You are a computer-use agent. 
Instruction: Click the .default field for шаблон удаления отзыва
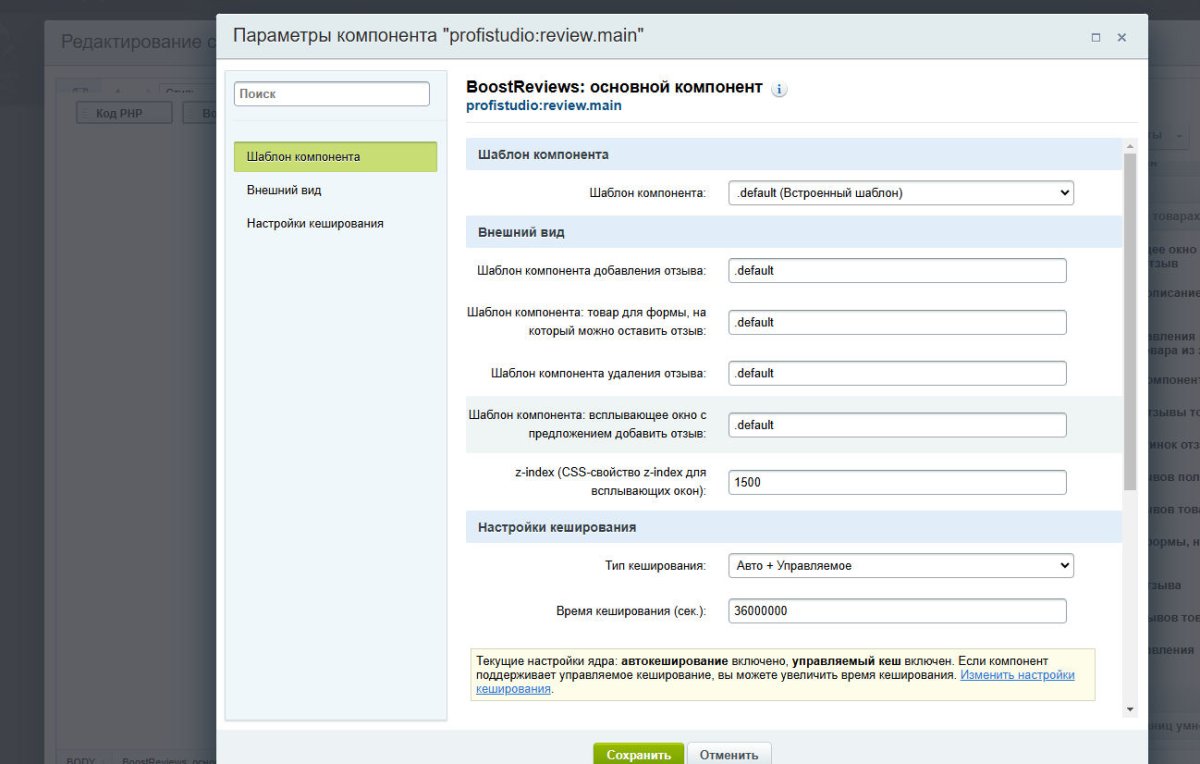click(x=896, y=373)
